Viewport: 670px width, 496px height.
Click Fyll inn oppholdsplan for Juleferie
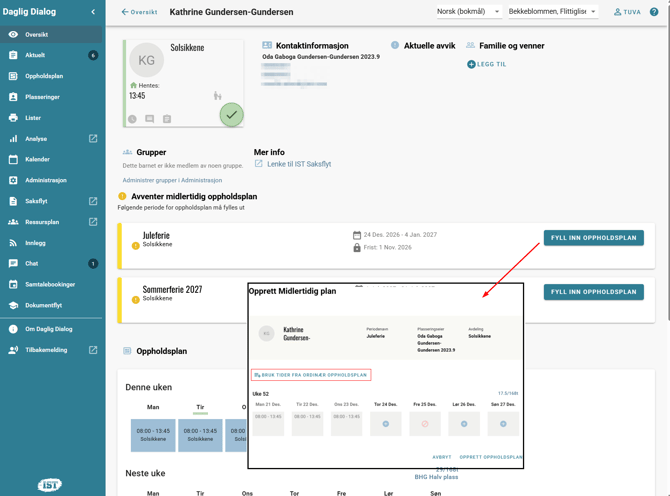[x=594, y=238]
